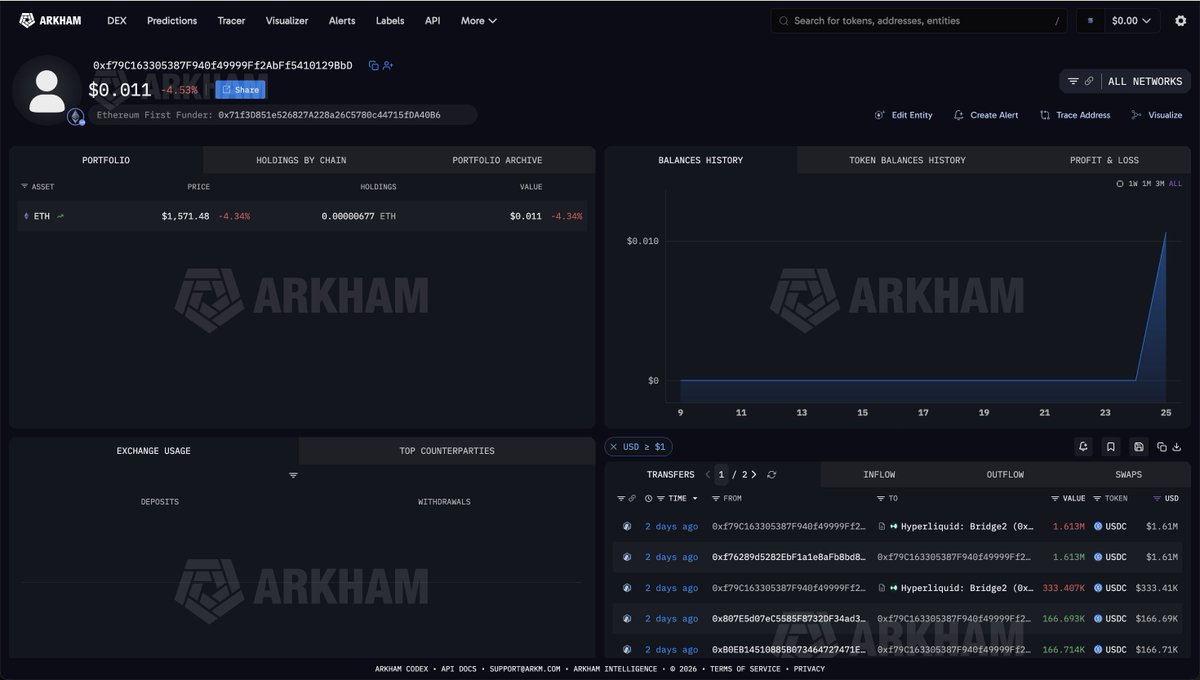Go to the next transfers page arrow
1200x680 pixels.
pos(754,475)
